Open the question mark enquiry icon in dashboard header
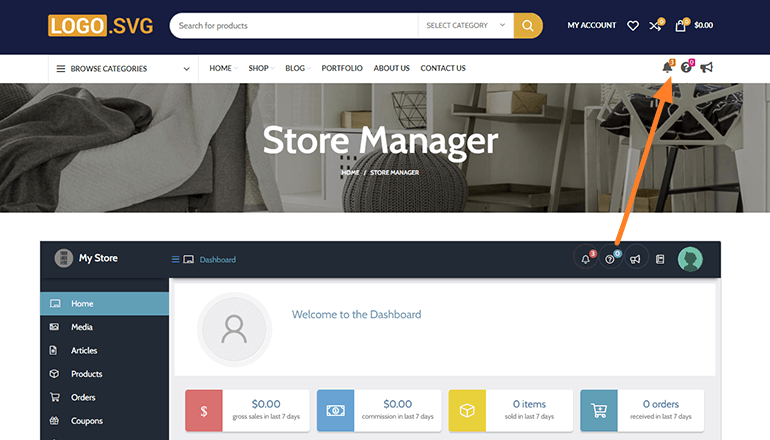770x440 pixels. pos(610,259)
